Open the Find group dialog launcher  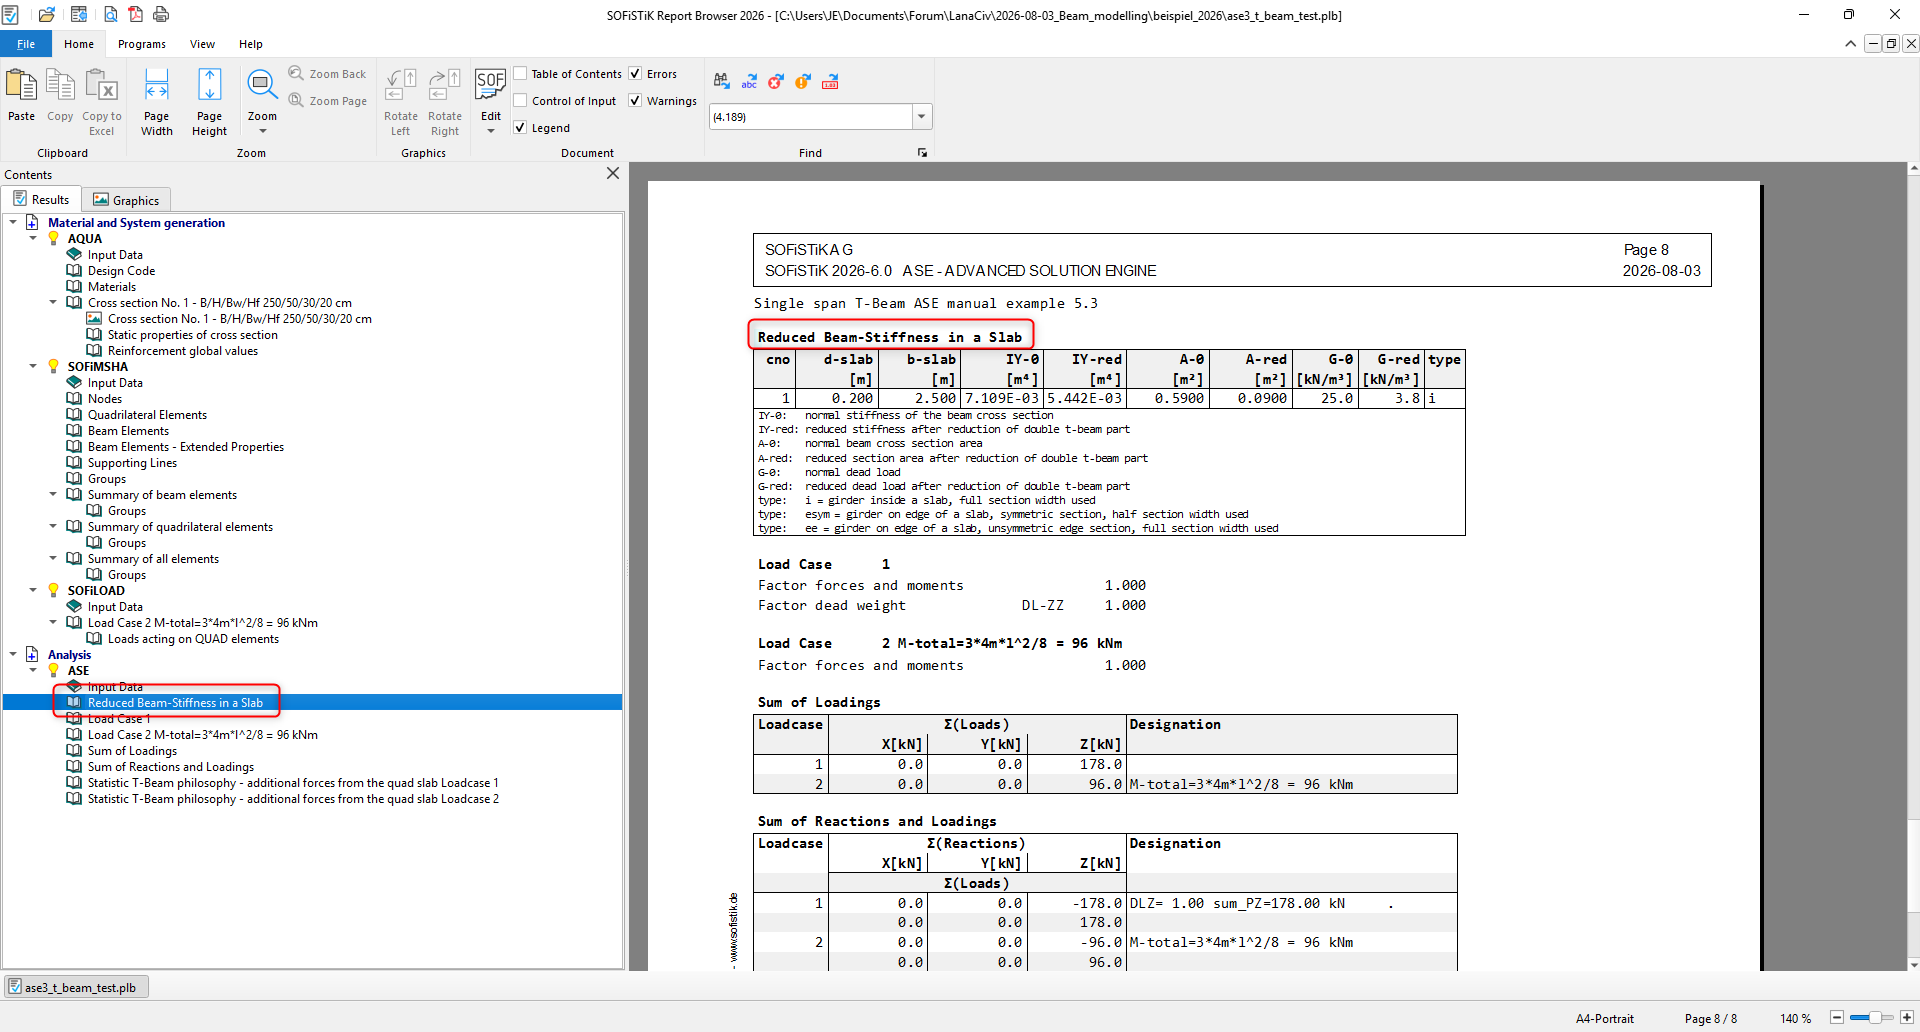point(922,153)
